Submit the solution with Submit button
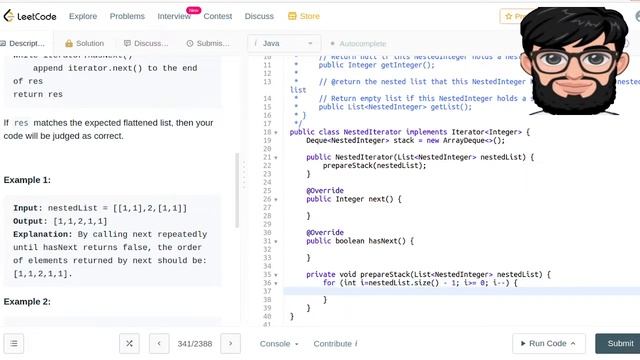This screenshot has height=360, width=640. point(618,344)
